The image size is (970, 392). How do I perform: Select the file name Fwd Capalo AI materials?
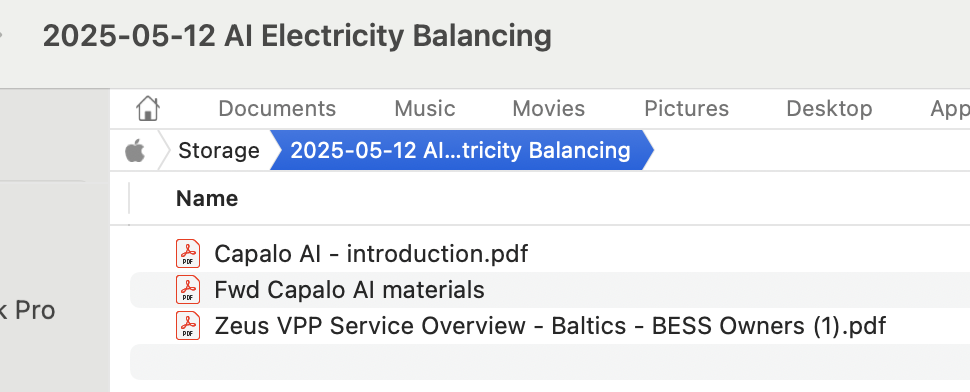pyautogui.click(x=350, y=289)
